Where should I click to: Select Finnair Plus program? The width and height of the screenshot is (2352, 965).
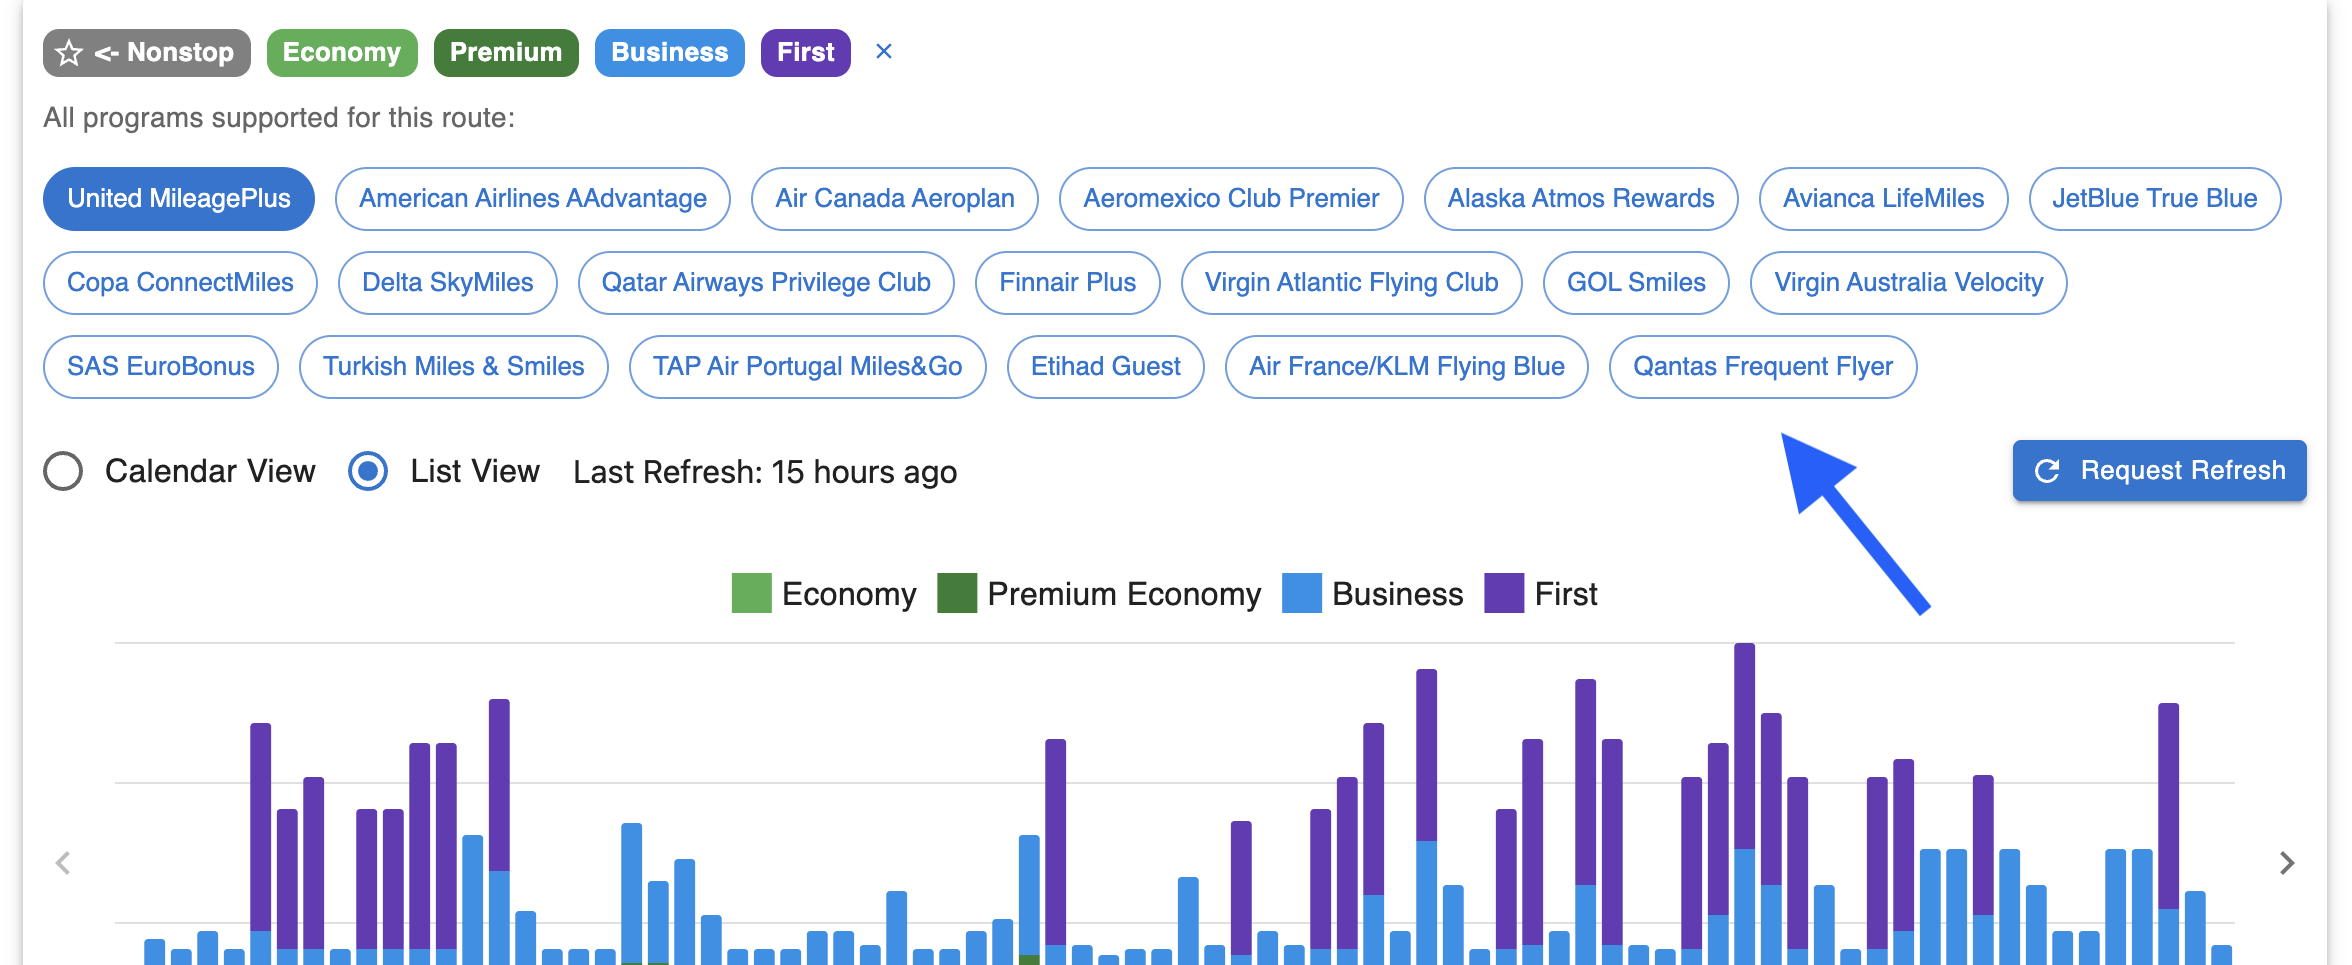1068,283
